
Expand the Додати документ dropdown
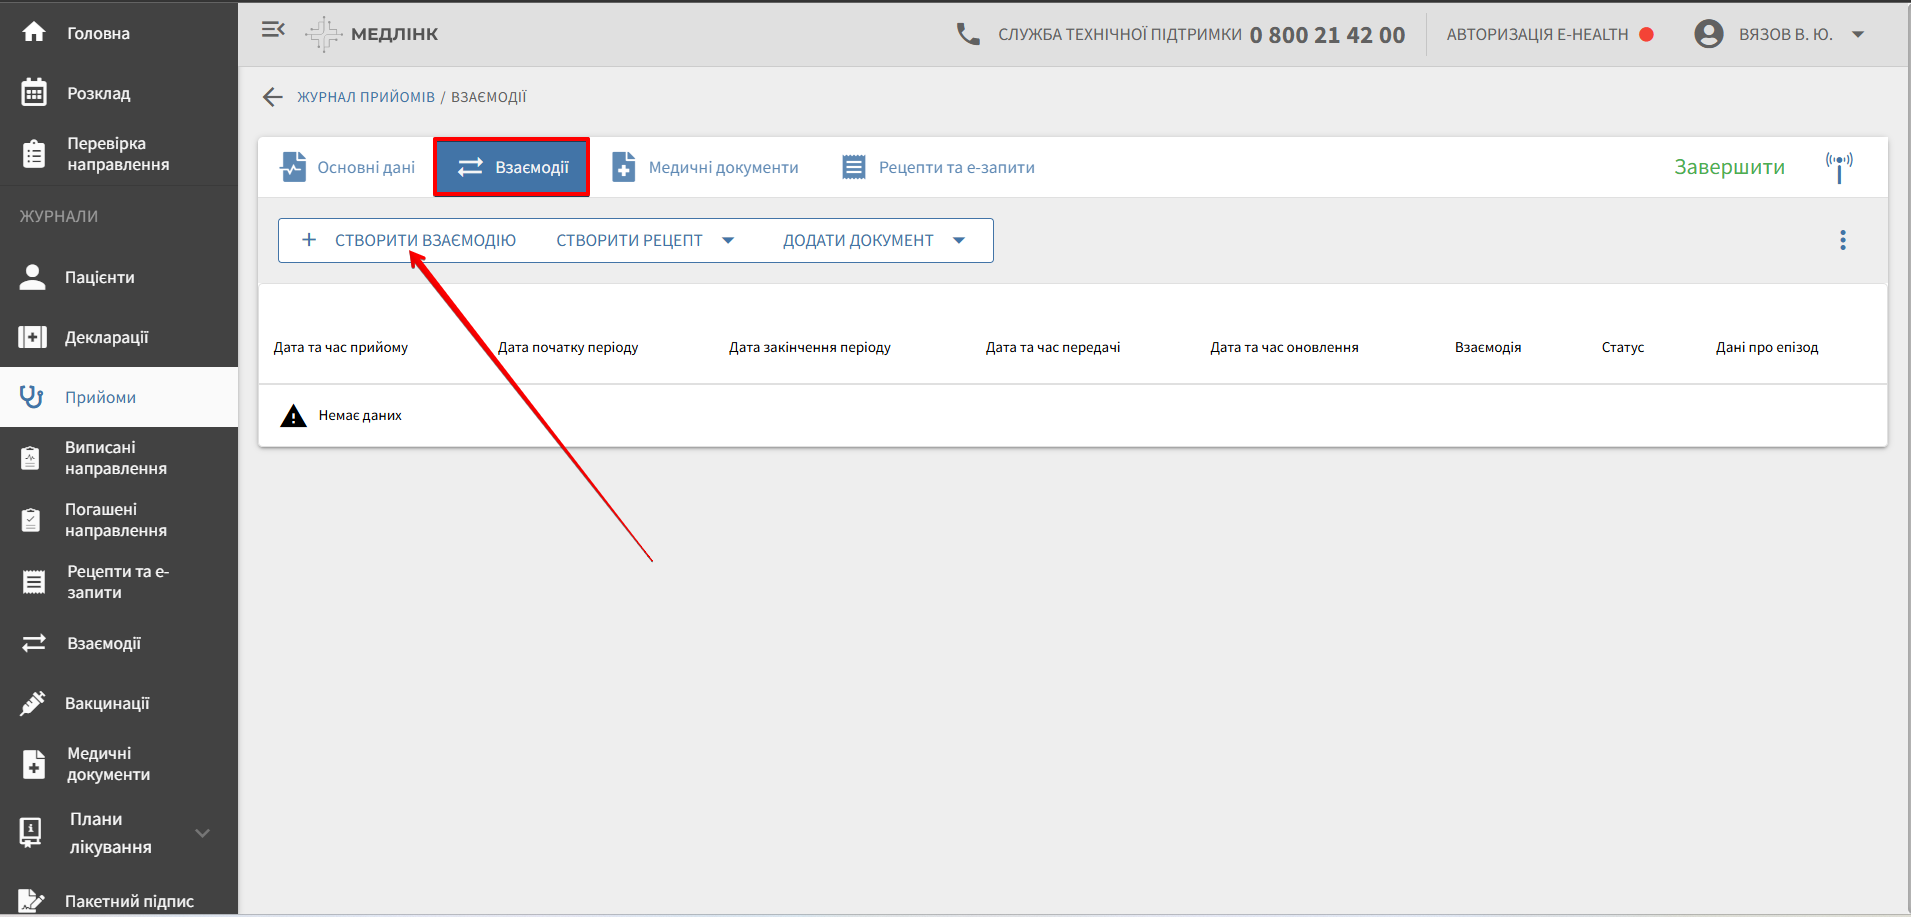point(959,240)
